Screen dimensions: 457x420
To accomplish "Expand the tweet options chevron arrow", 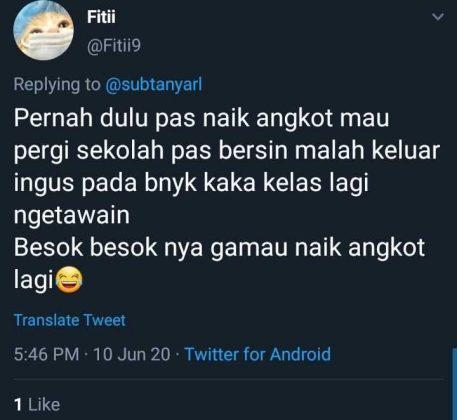I will [x=438, y=17].
